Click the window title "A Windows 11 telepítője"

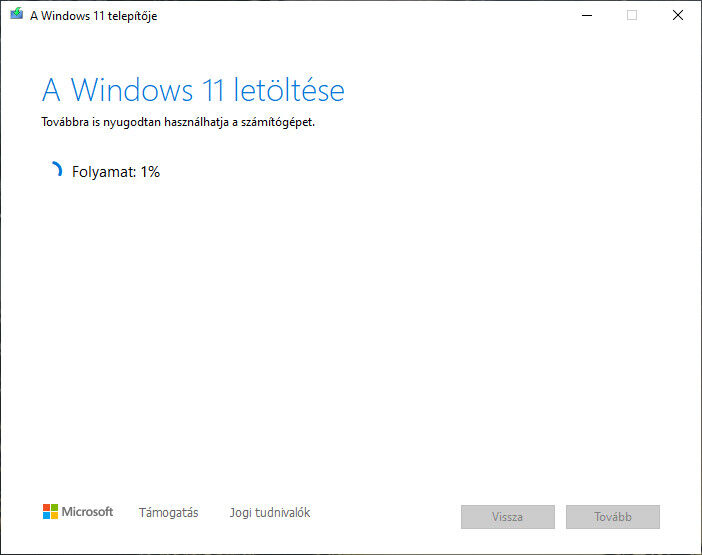click(x=94, y=16)
